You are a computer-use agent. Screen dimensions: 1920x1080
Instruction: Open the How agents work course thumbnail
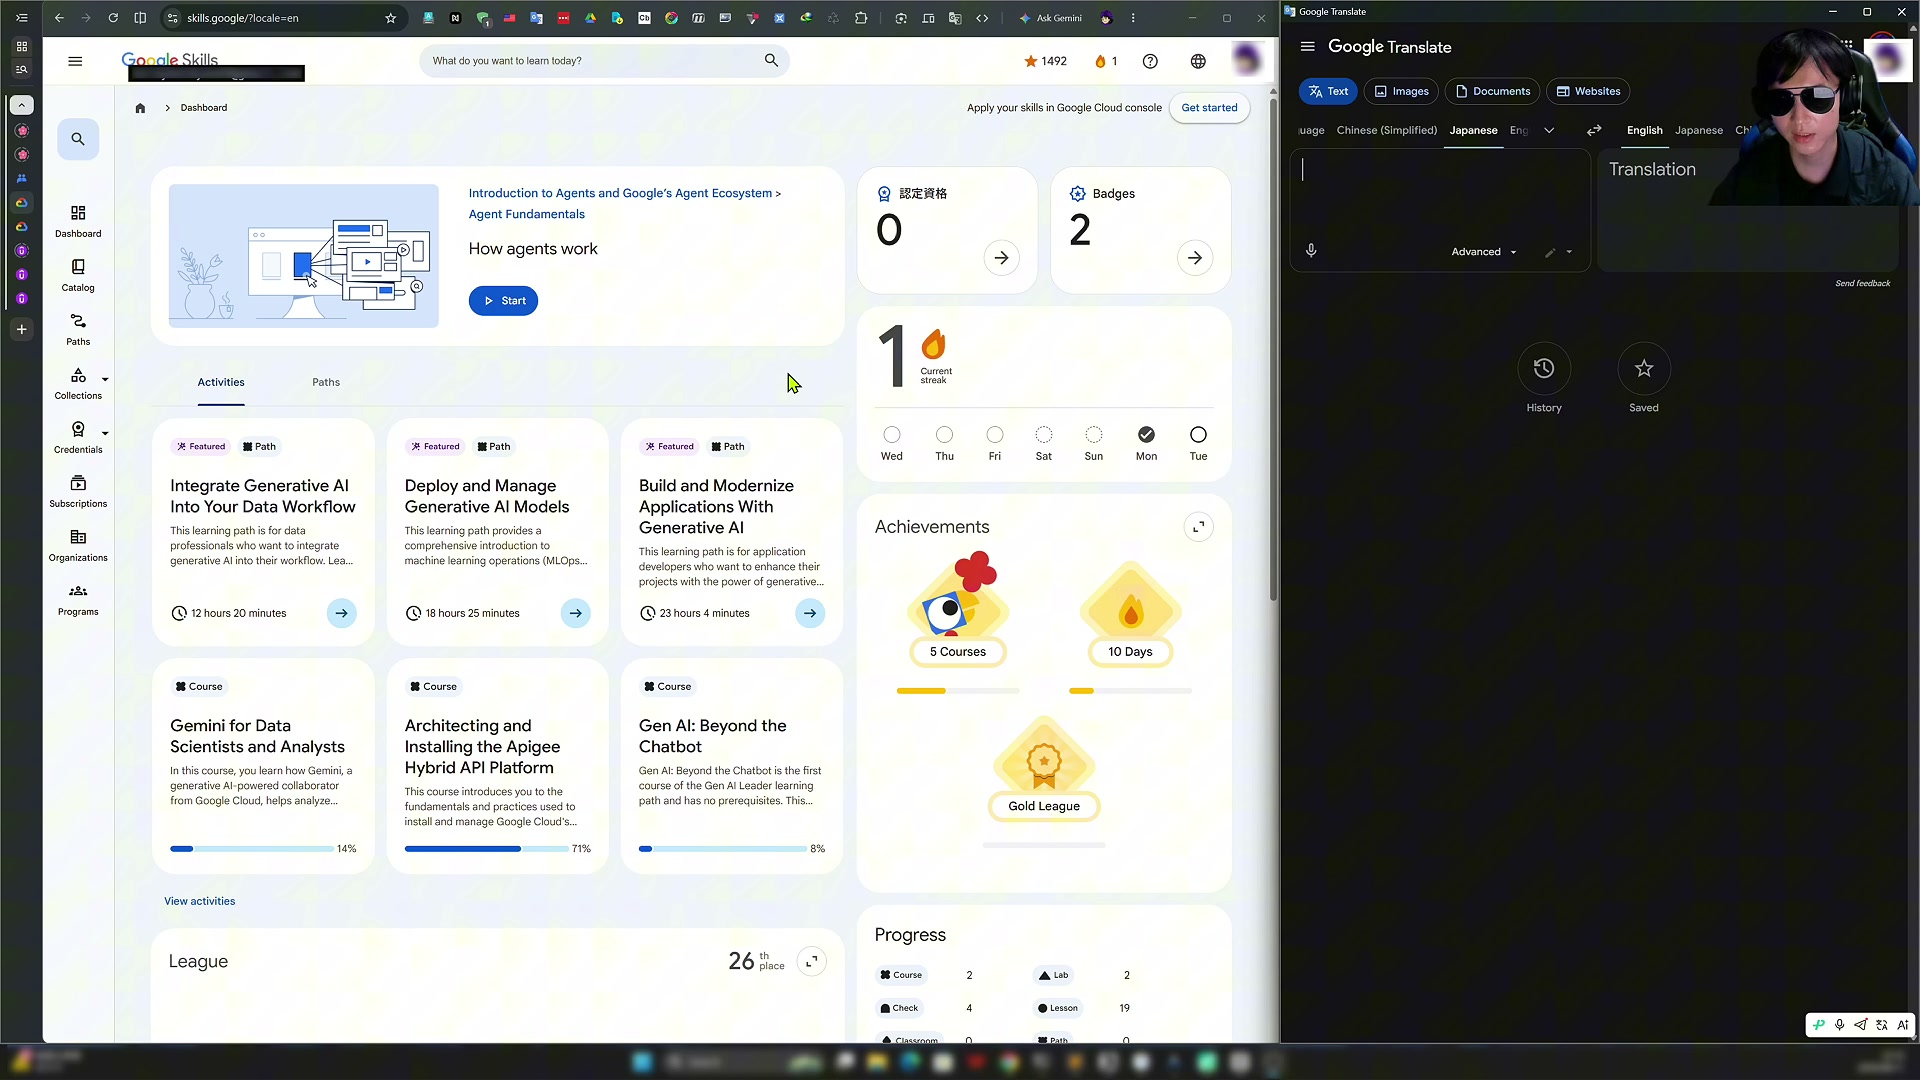click(x=303, y=256)
